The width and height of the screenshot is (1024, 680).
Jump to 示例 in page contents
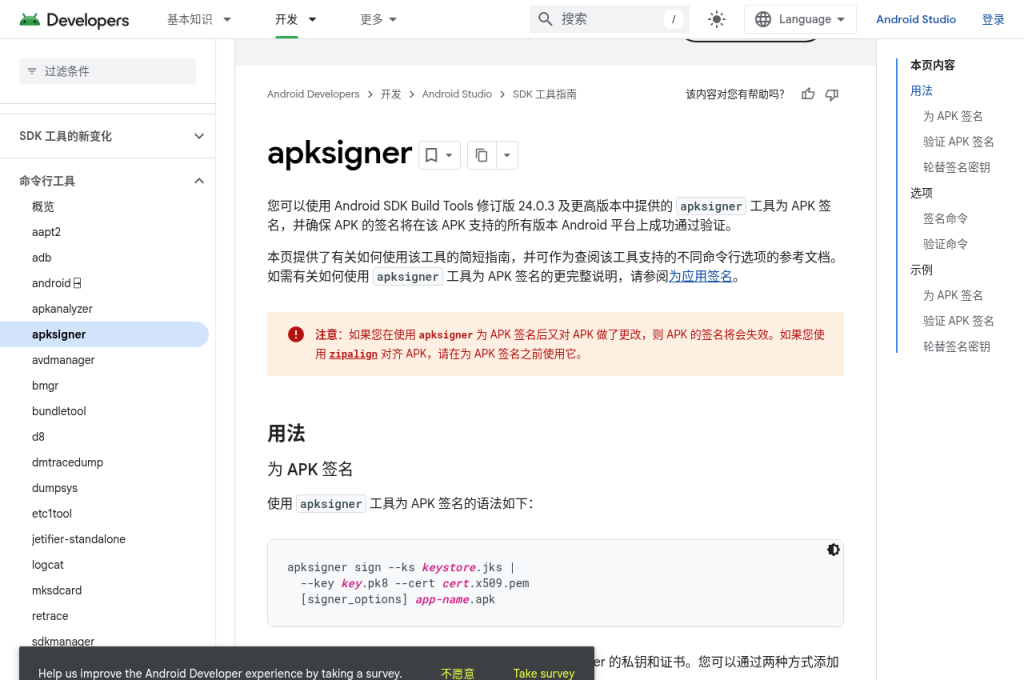[921, 270]
